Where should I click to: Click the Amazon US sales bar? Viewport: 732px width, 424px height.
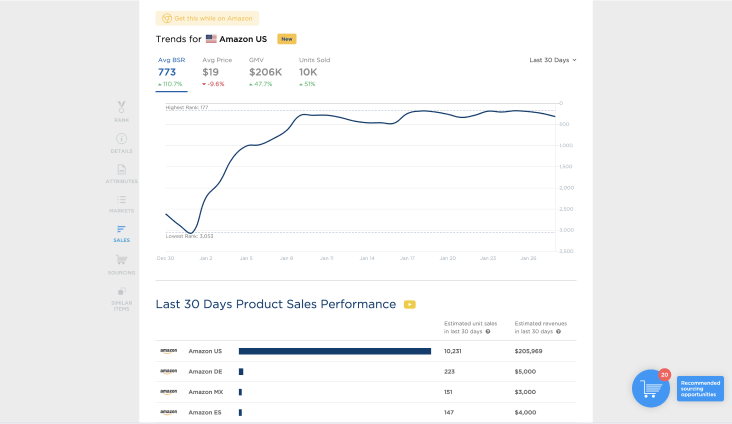pos(335,351)
